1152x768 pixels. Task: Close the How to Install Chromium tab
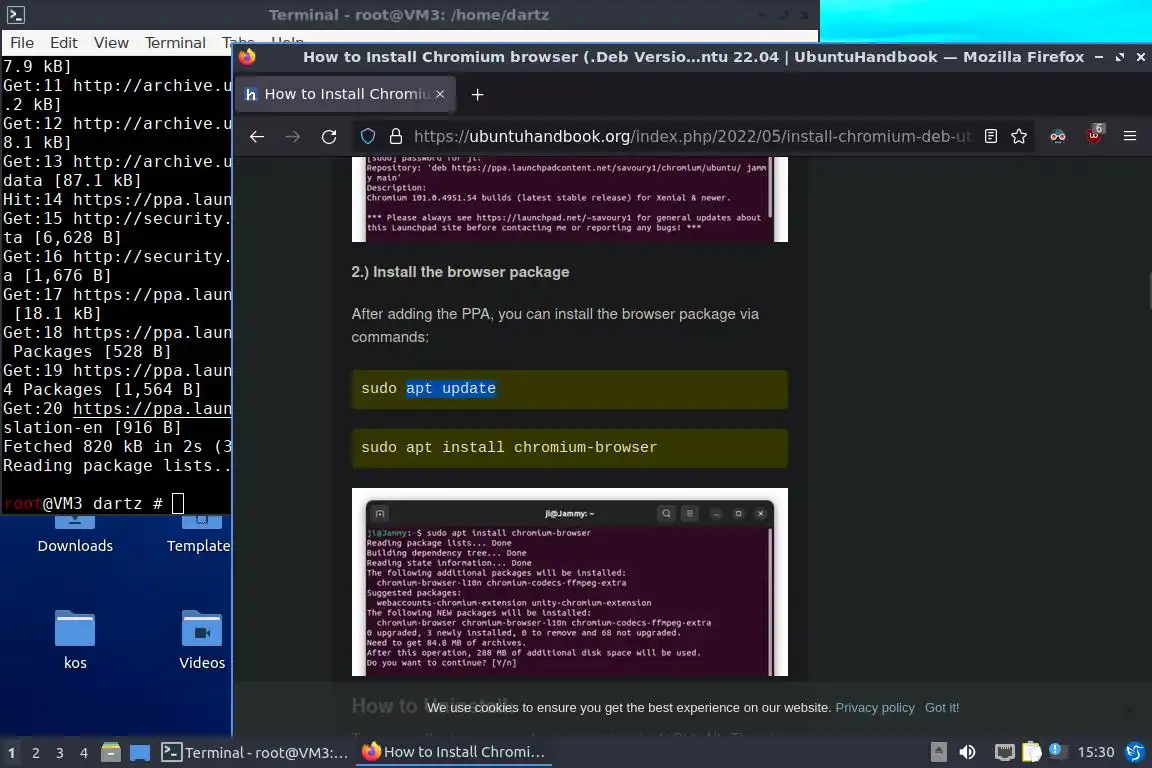(440, 94)
